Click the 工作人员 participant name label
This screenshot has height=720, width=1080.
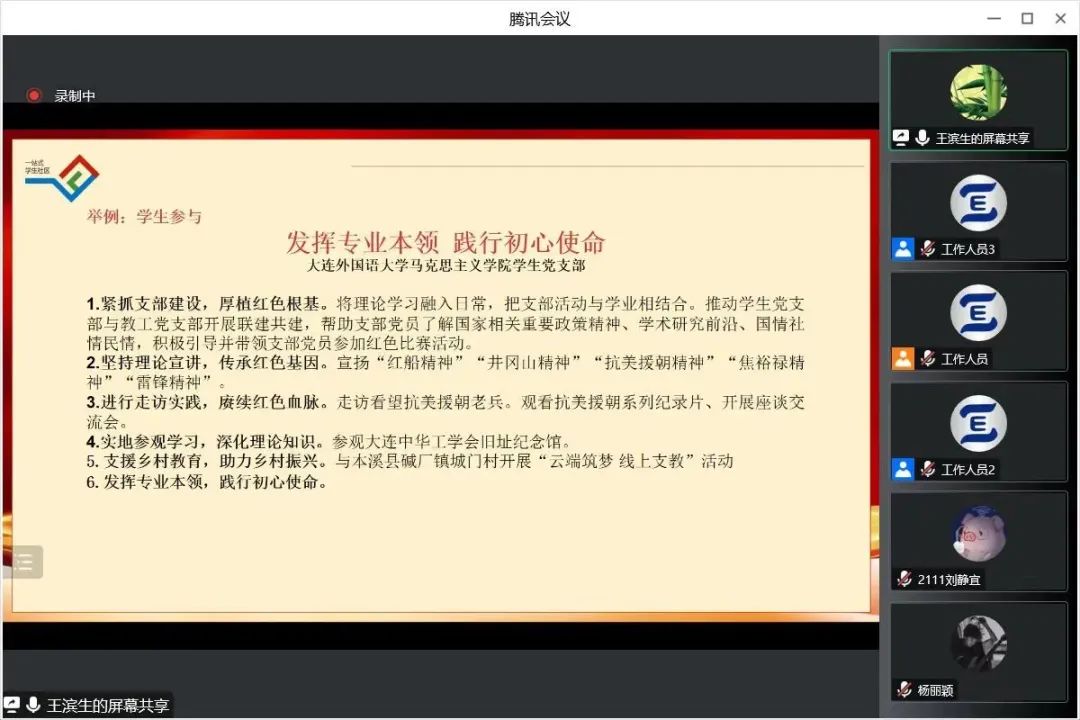965,359
